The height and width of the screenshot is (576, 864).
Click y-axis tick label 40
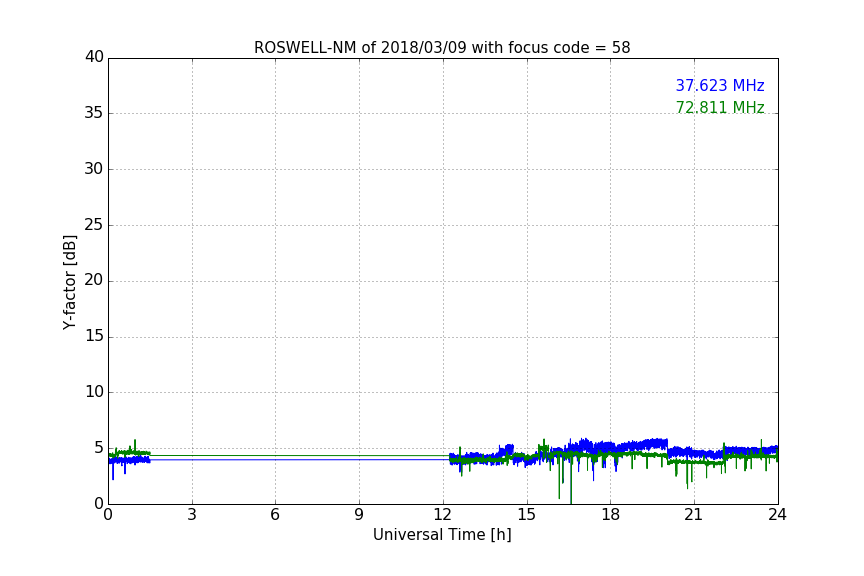point(94,57)
